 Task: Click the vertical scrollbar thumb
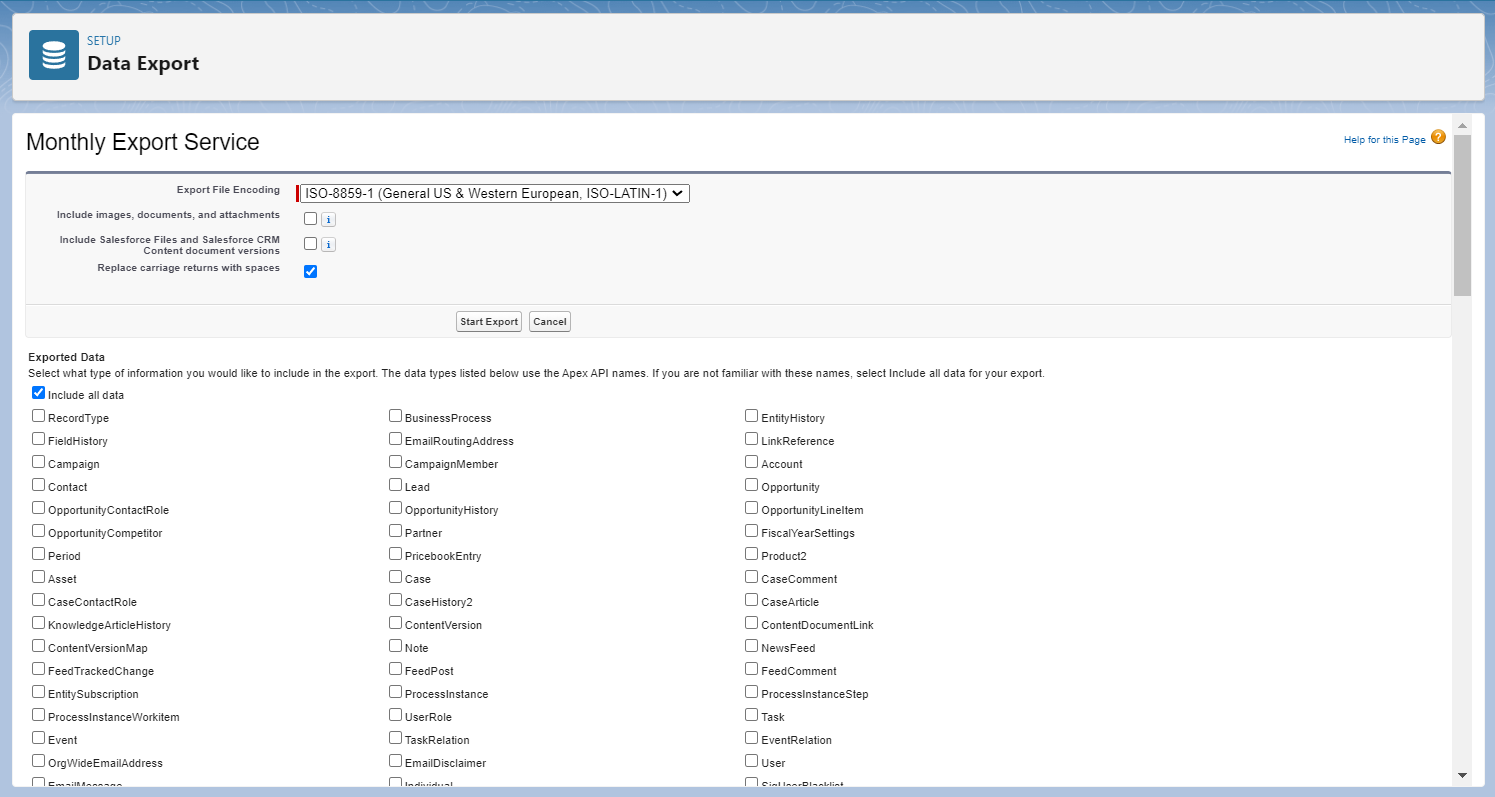pyautogui.click(x=1462, y=215)
